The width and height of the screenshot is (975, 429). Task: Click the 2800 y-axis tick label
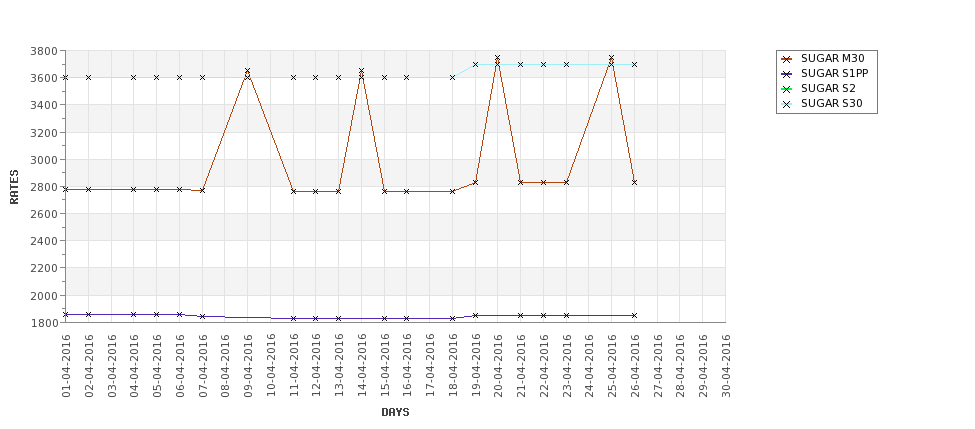coord(44,187)
